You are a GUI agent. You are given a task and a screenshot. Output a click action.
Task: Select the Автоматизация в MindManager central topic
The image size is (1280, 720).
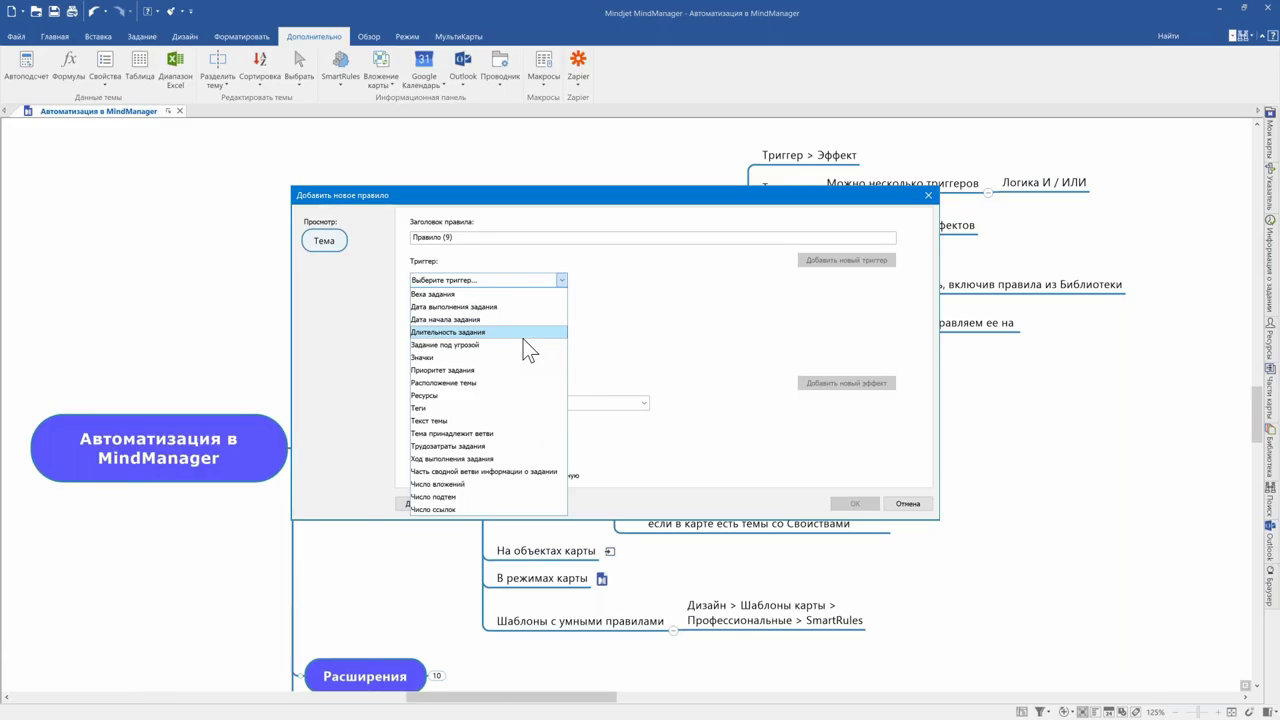tap(159, 449)
